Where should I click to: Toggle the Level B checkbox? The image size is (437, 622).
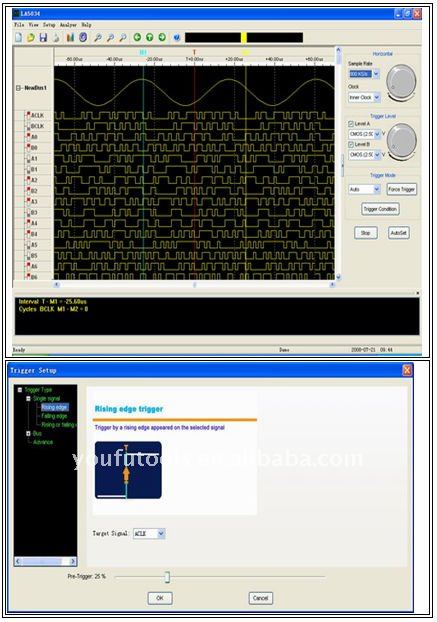tap(351, 144)
